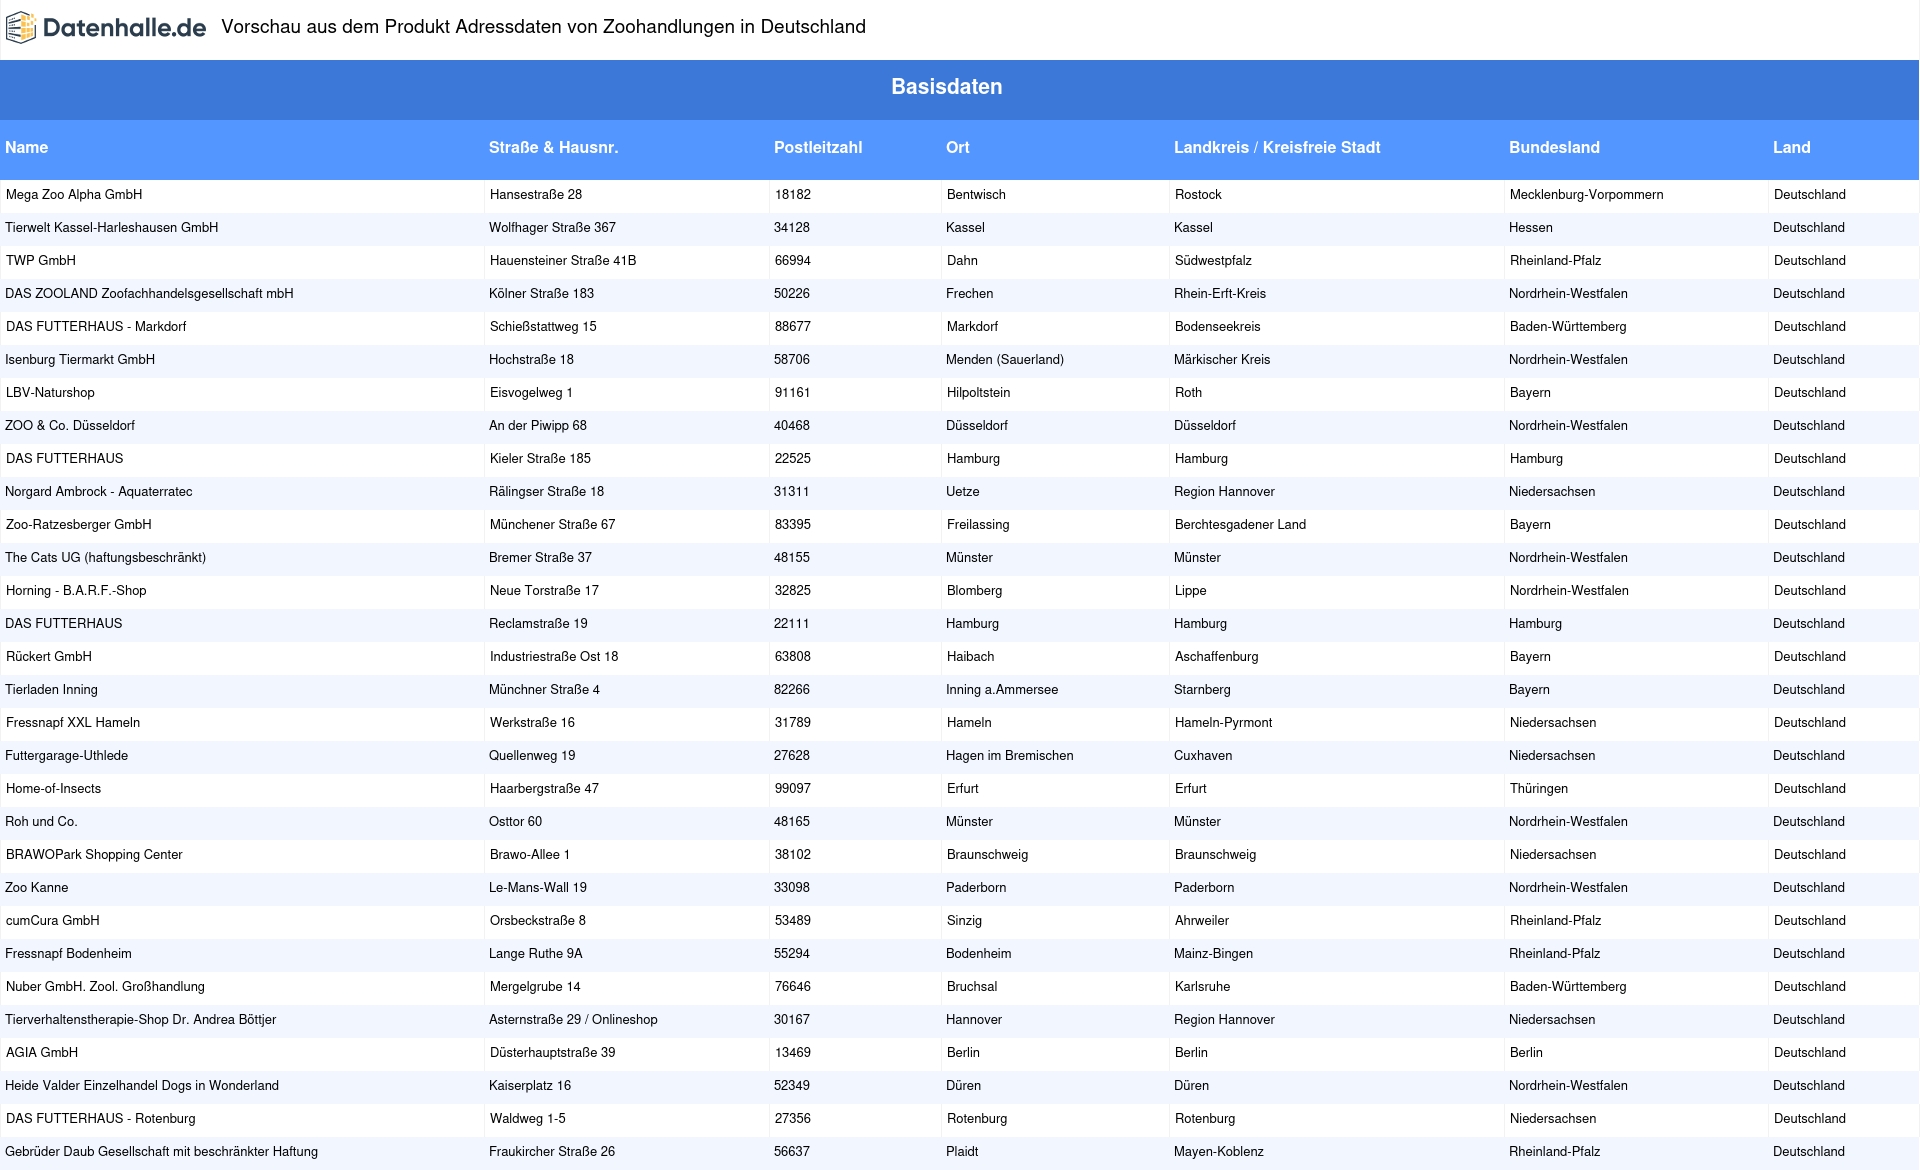Click address Kölner Straße 183
The width and height of the screenshot is (1920, 1170).
pyautogui.click(x=541, y=294)
